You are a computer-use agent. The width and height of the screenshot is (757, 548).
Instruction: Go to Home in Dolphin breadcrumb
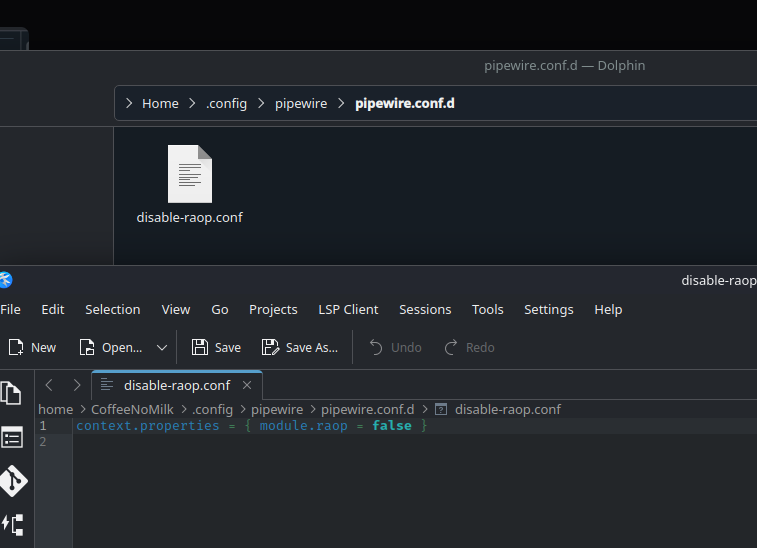[x=160, y=103]
